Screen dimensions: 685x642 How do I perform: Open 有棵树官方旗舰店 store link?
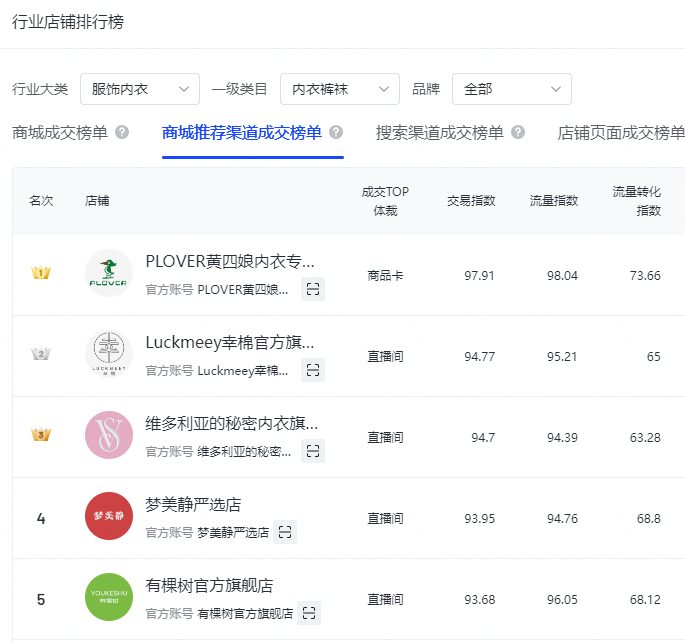pos(209,586)
